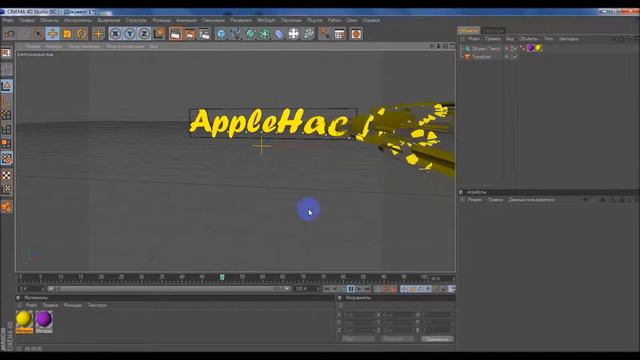Open the render settings icon
Image resolution: width=640 pixels, height=360 pixels.
tap(204, 34)
